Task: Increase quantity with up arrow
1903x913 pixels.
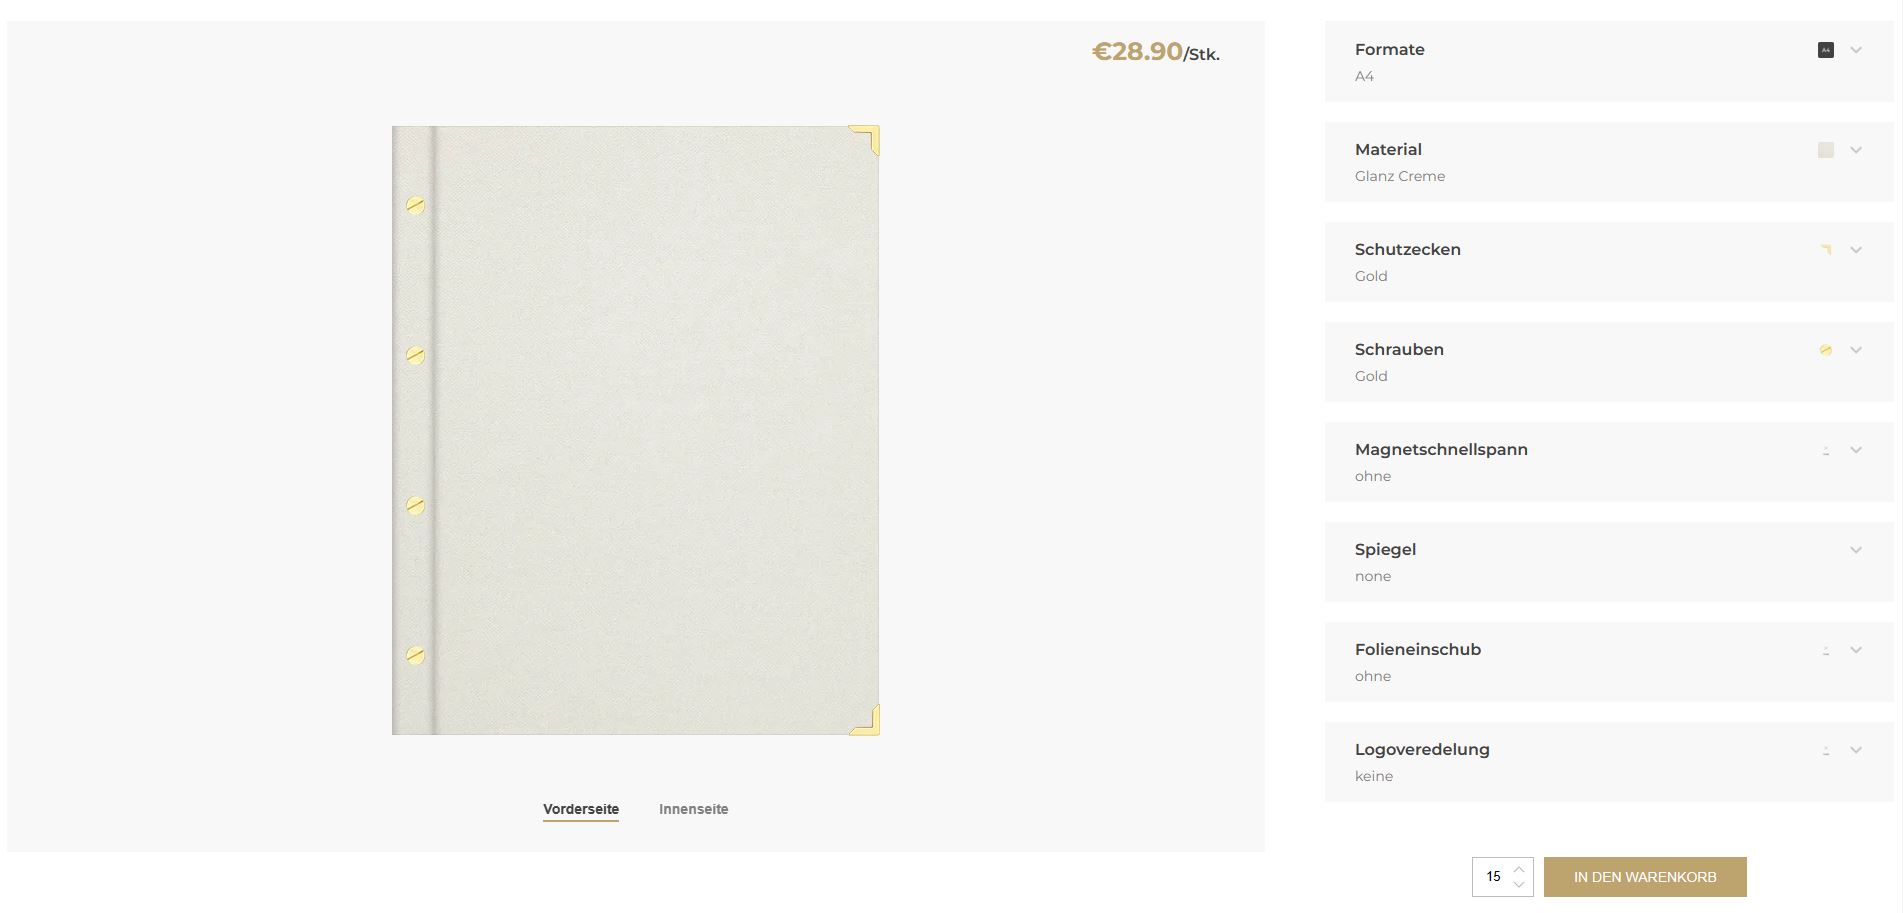Action: pyautogui.click(x=1519, y=869)
